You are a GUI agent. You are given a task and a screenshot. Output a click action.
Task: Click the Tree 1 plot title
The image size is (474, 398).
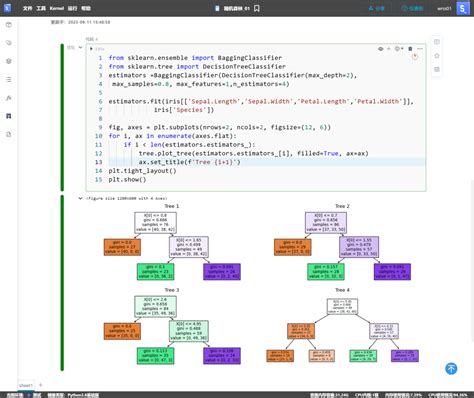[x=172, y=206]
